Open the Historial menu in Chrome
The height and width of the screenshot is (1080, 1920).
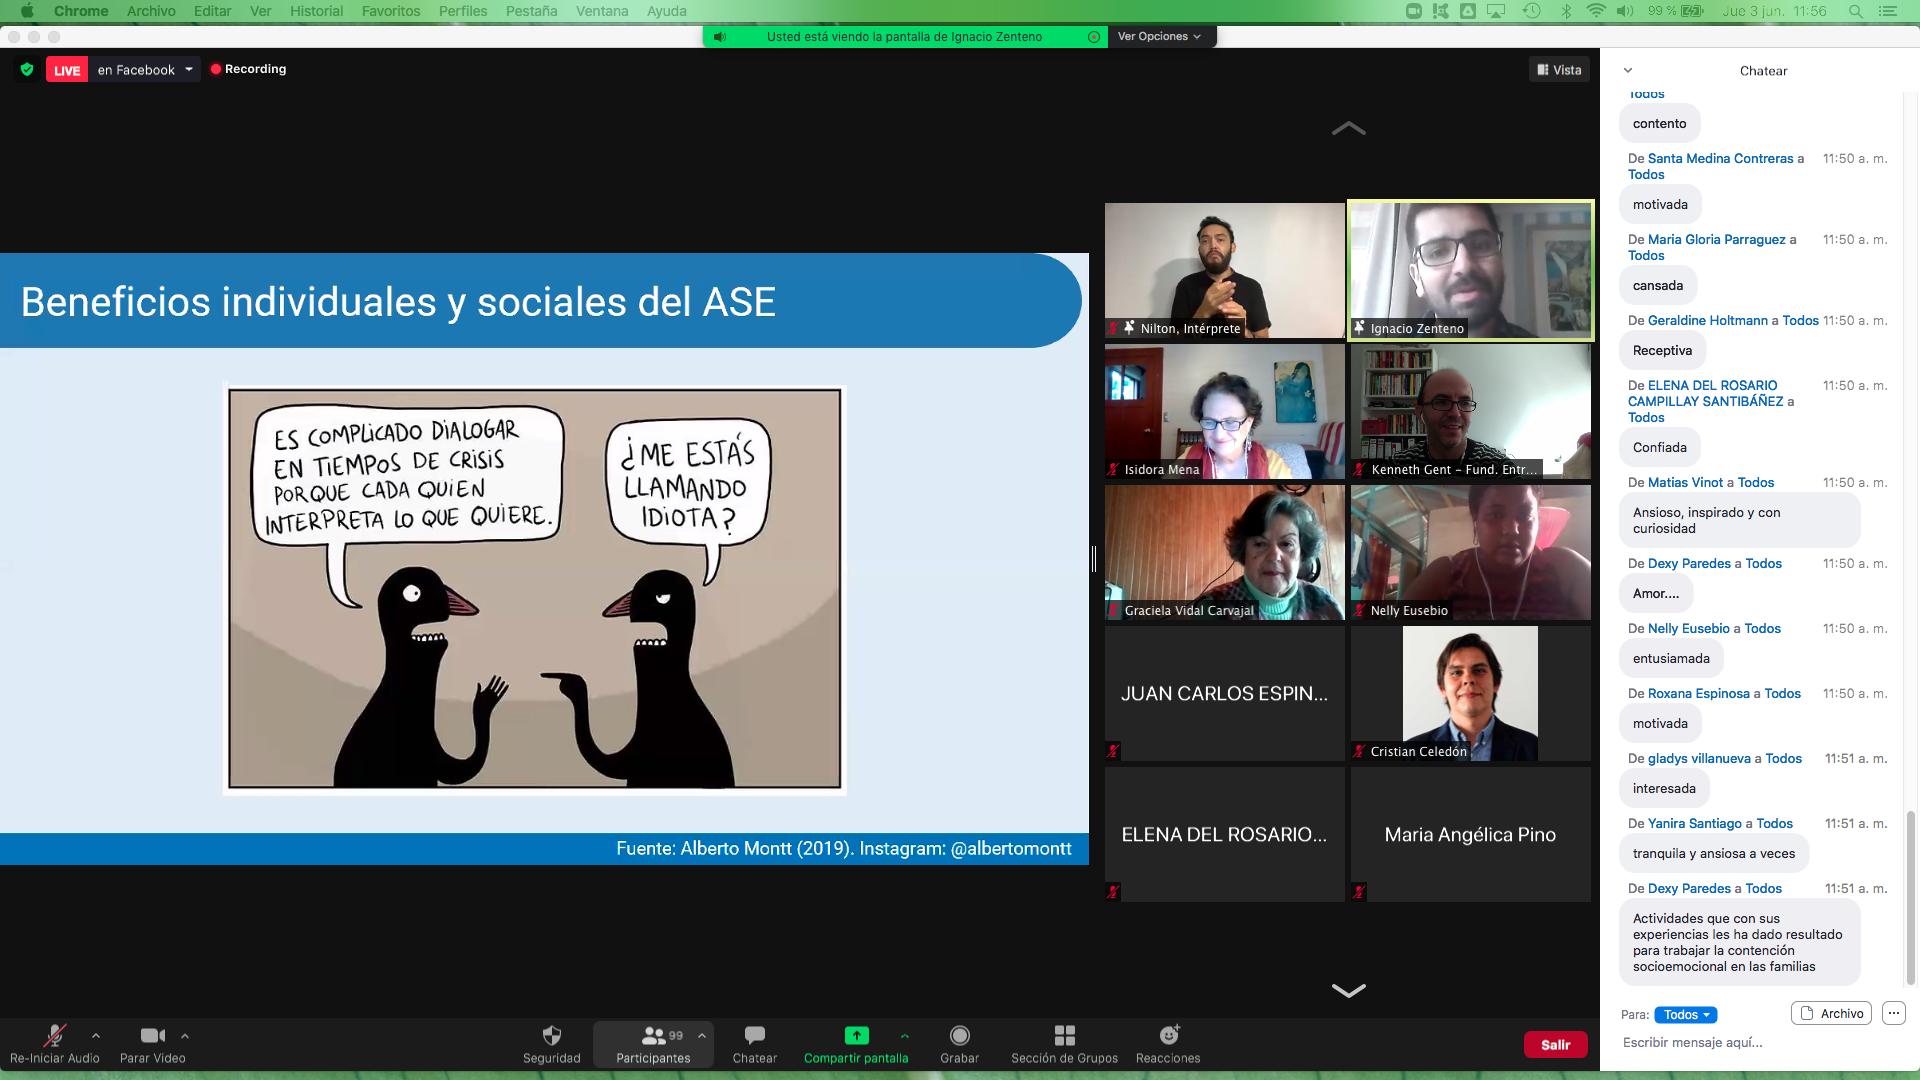pyautogui.click(x=316, y=11)
